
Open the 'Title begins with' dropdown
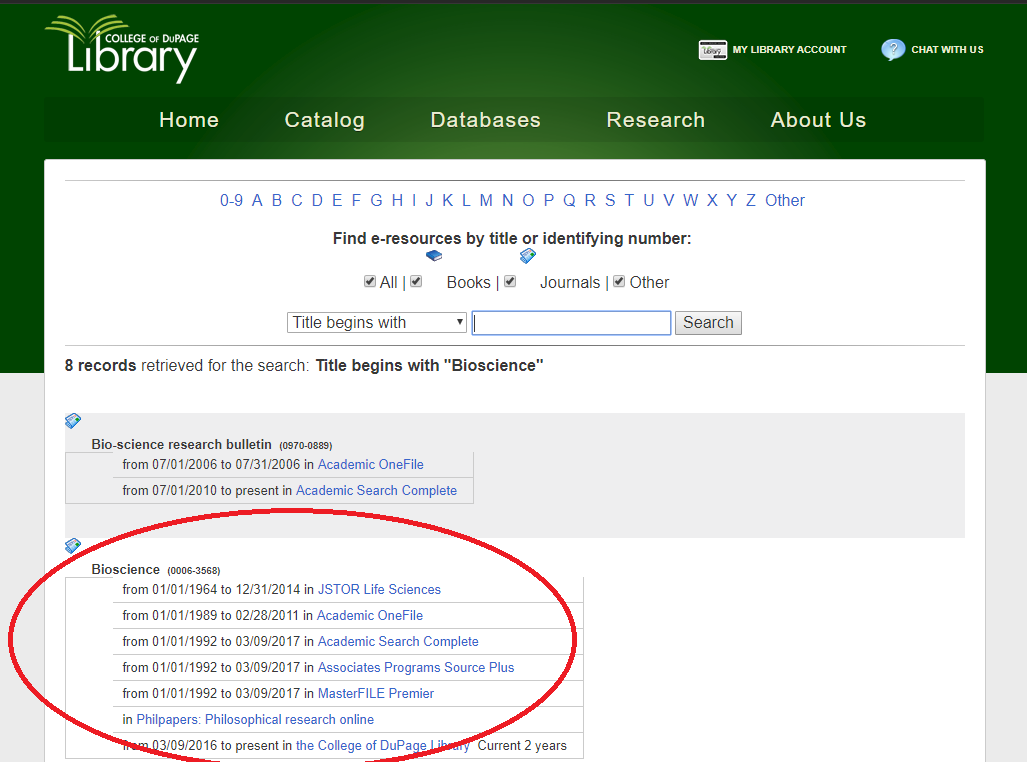377,323
